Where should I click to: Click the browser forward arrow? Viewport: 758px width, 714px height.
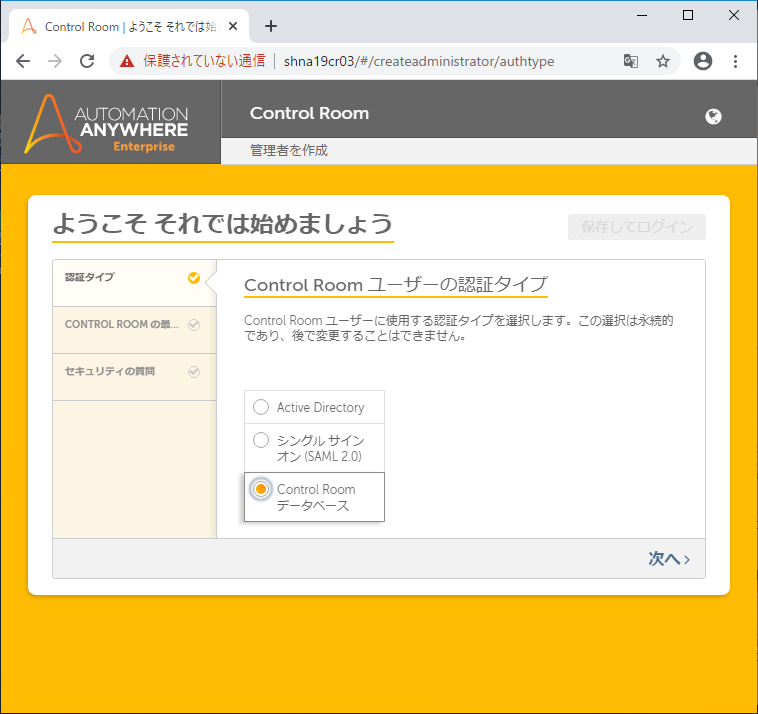(x=55, y=61)
